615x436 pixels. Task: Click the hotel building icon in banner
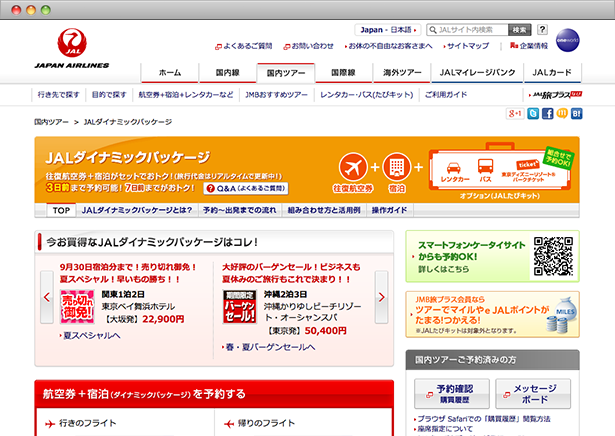coord(397,167)
